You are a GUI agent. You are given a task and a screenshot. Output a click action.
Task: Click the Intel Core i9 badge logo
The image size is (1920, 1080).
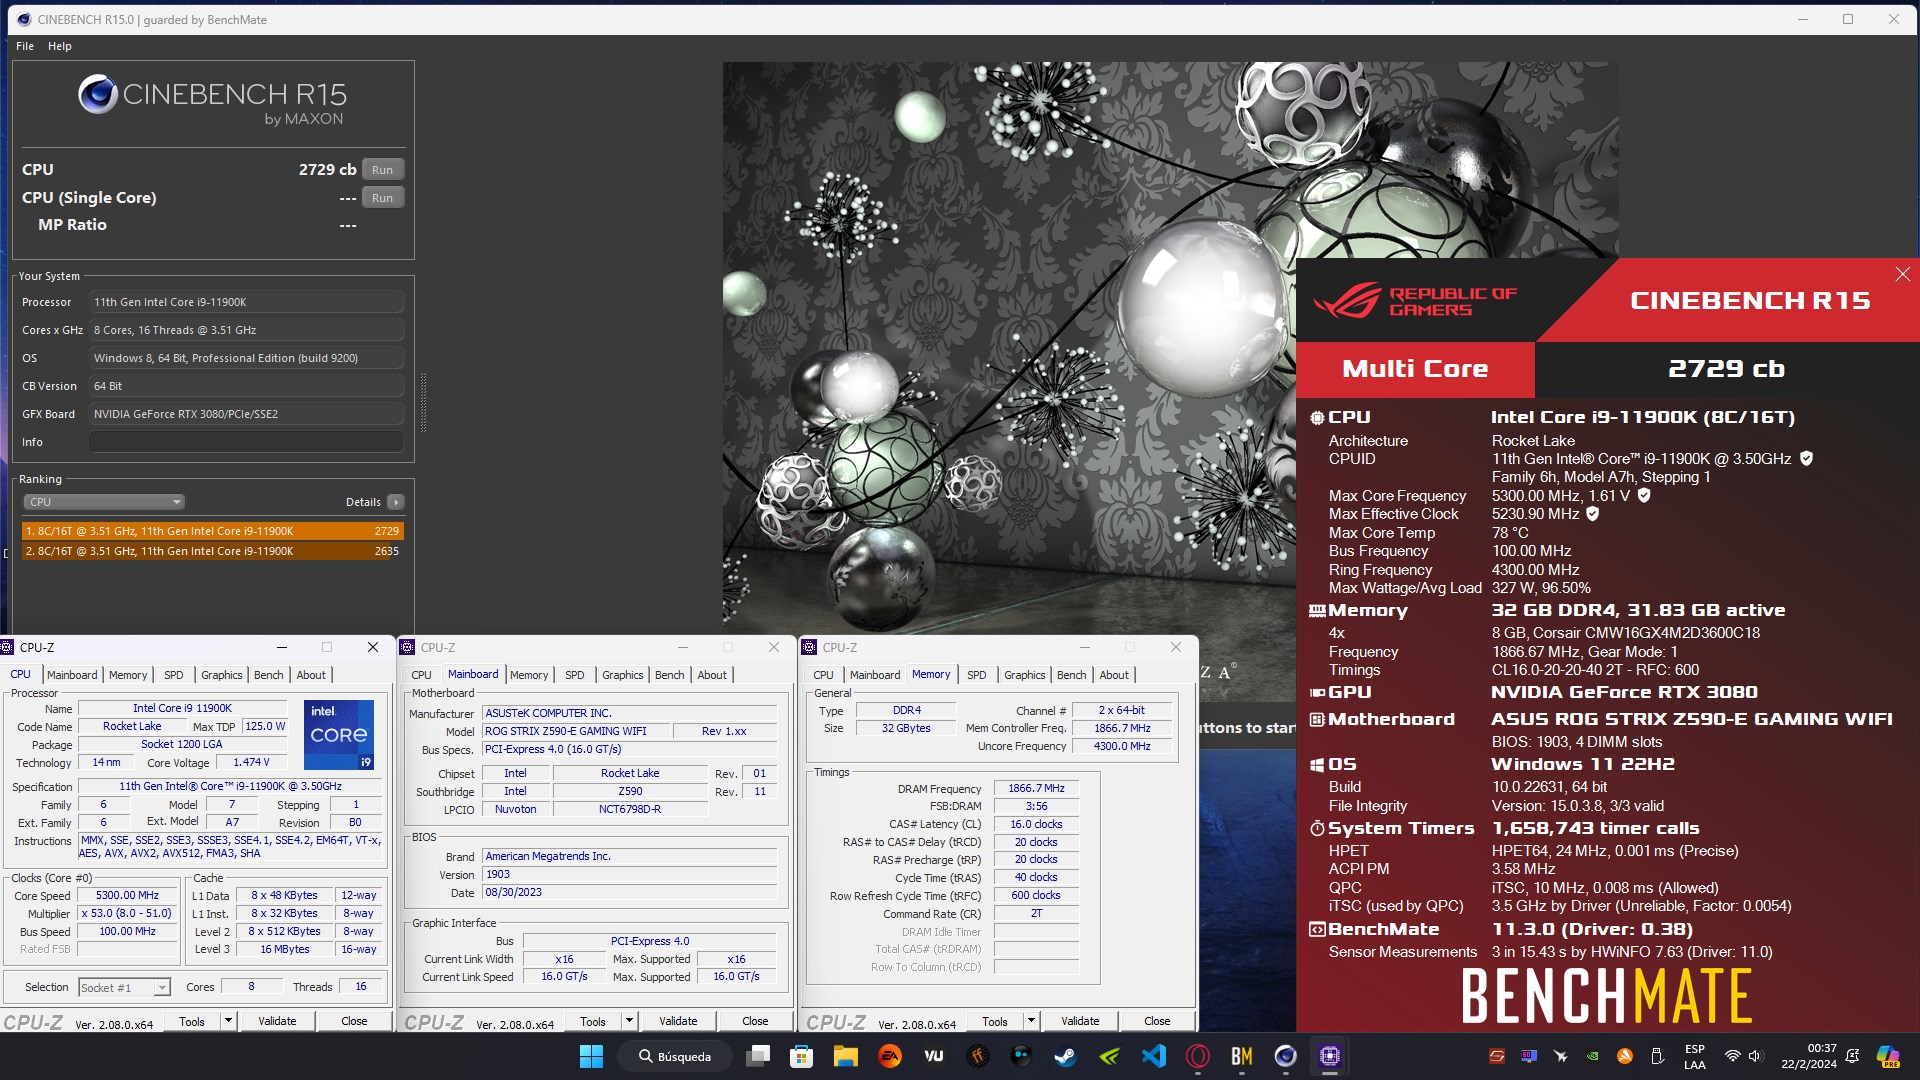click(x=338, y=735)
